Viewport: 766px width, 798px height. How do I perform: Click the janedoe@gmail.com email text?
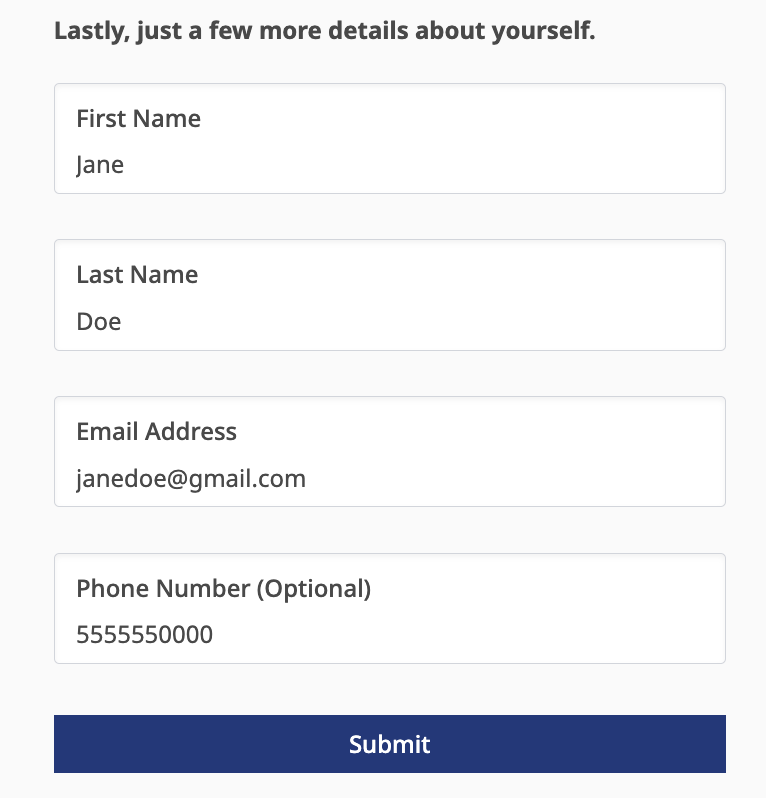[x=191, y=479]
